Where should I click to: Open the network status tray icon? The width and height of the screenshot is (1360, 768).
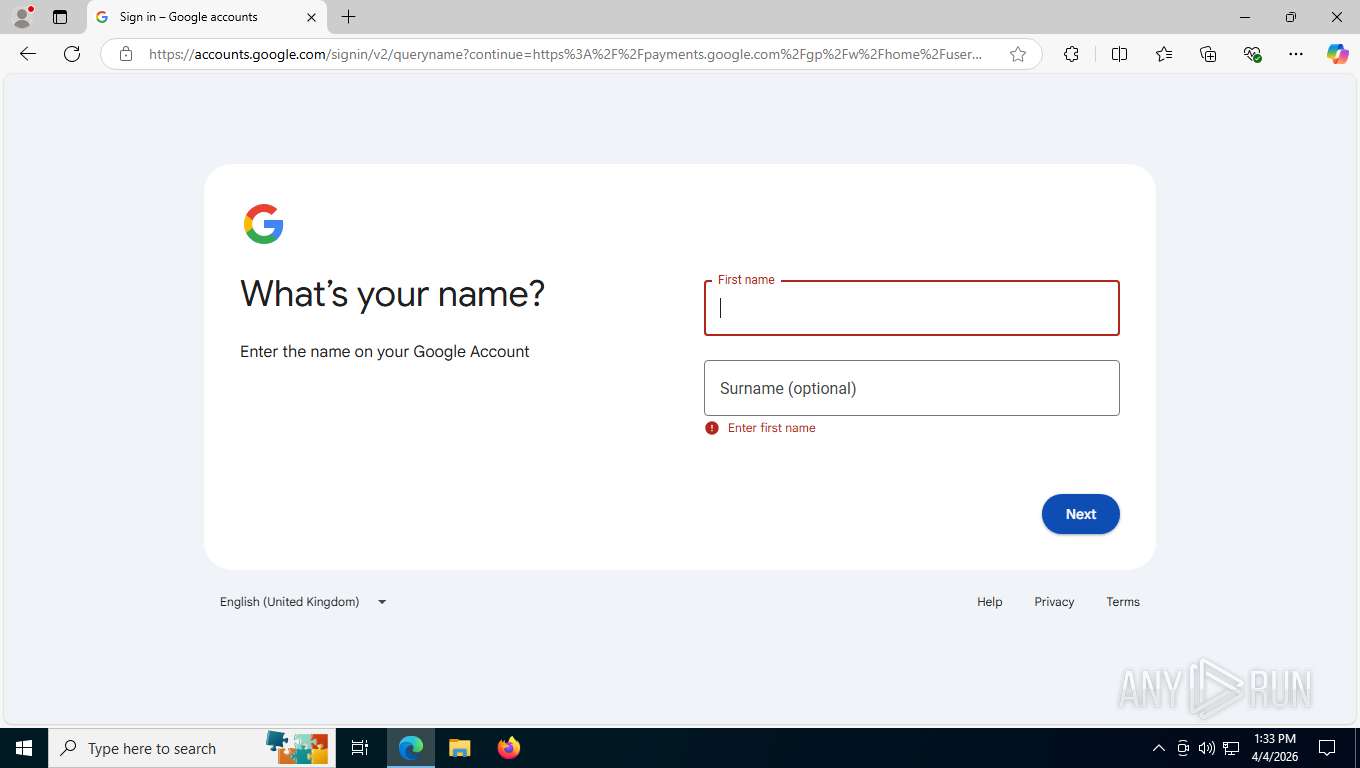[1231, 748]
